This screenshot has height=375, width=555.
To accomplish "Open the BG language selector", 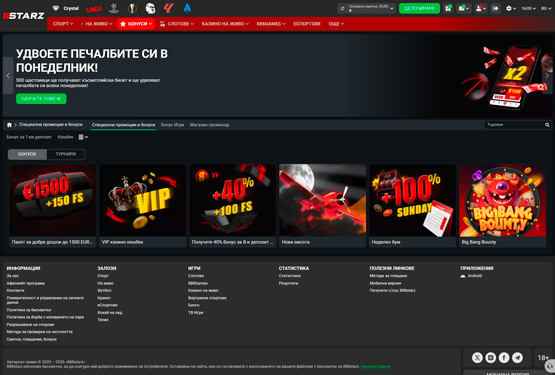I will click(x=546, y=8).
